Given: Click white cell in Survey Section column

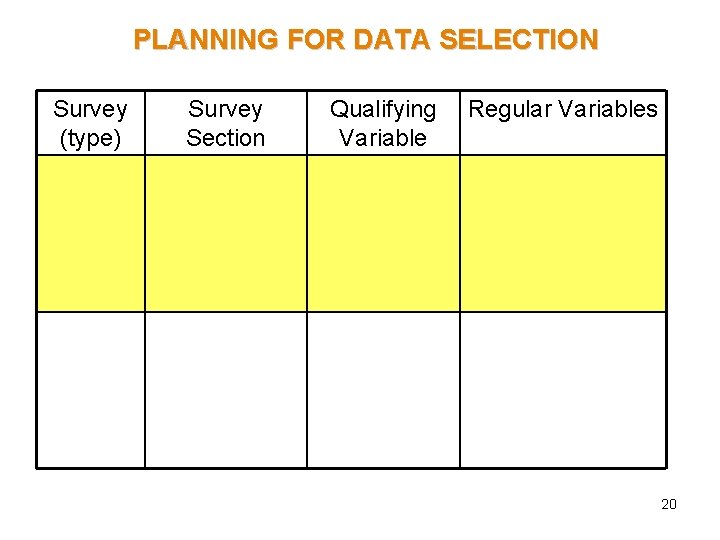Looking at the screenshot, I should coord(226,390).
